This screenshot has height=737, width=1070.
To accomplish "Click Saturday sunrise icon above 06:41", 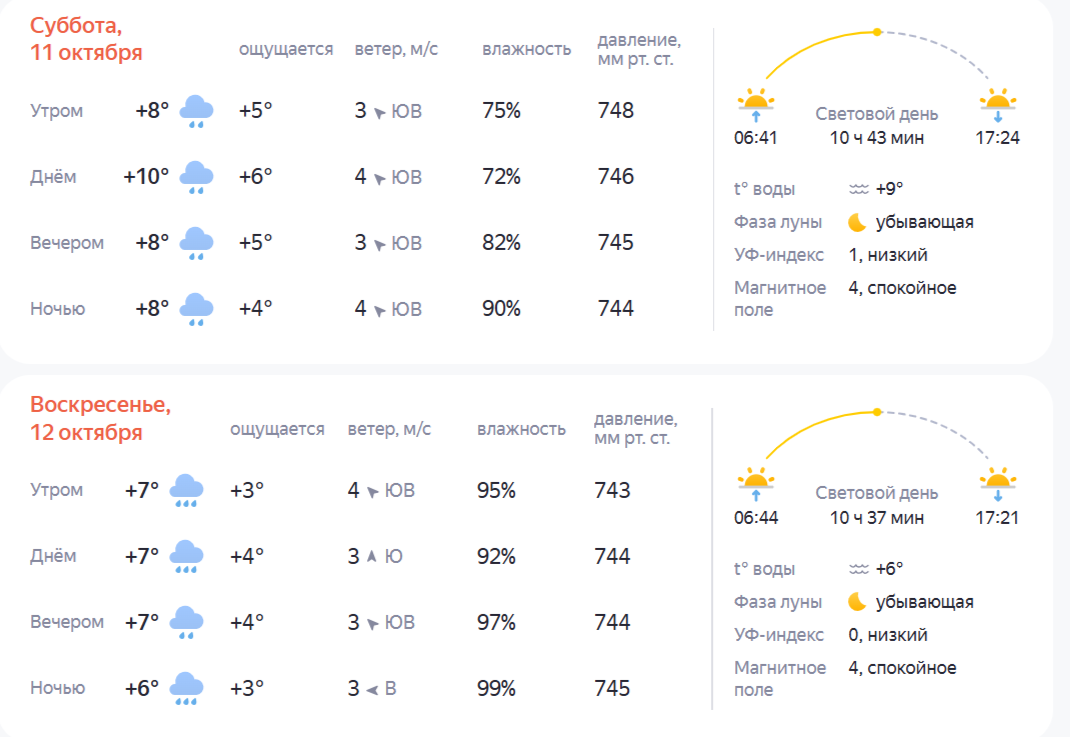I will [756, 104].
